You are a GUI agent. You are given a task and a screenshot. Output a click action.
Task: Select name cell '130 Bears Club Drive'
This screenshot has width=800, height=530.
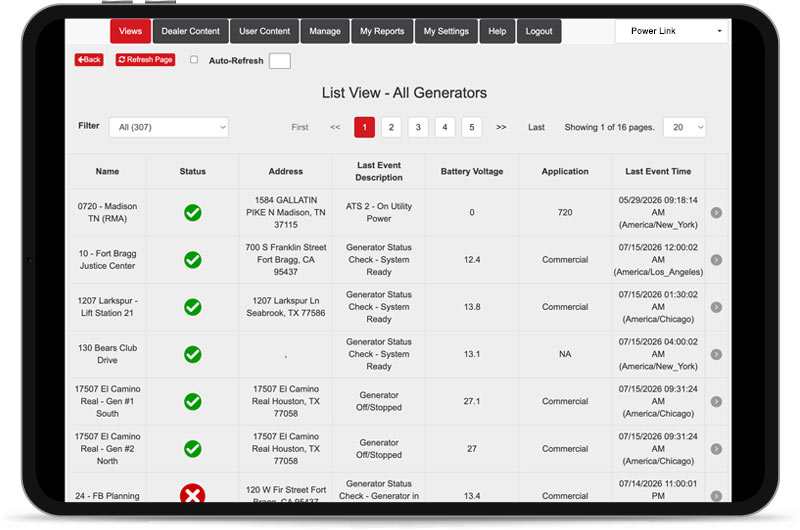[x=107, y=354]
